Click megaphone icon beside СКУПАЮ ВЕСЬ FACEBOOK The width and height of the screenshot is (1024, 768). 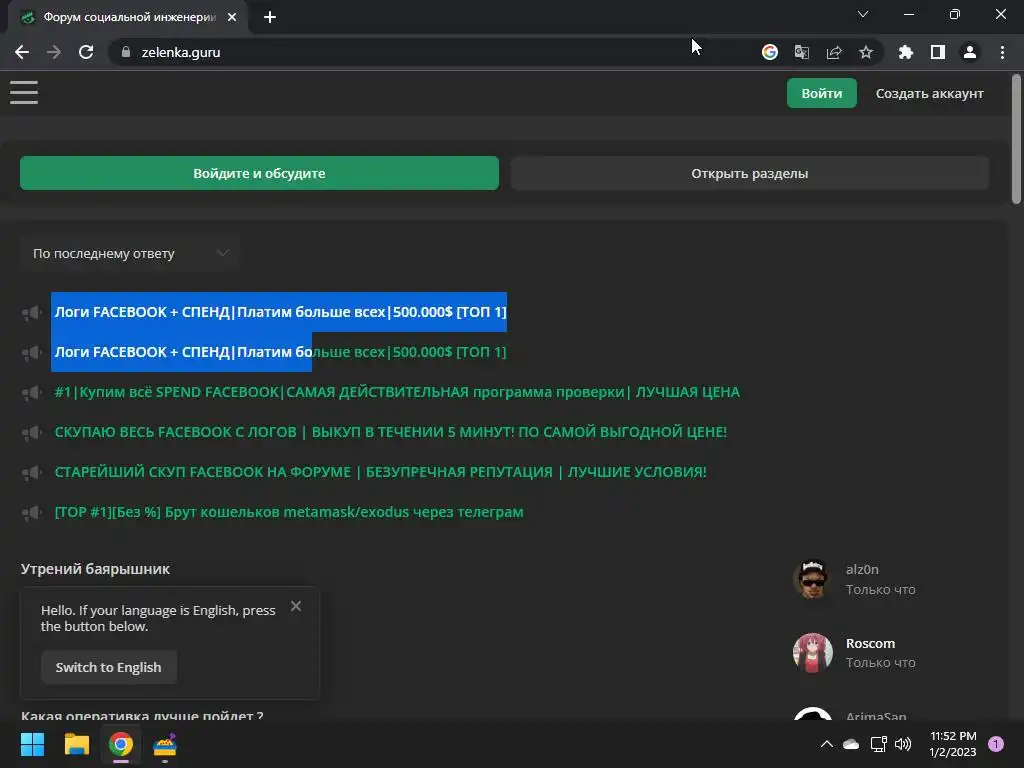(31, 432)
